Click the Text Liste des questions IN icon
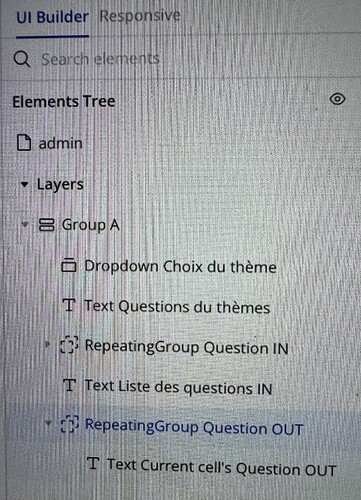 coord(70,385)
